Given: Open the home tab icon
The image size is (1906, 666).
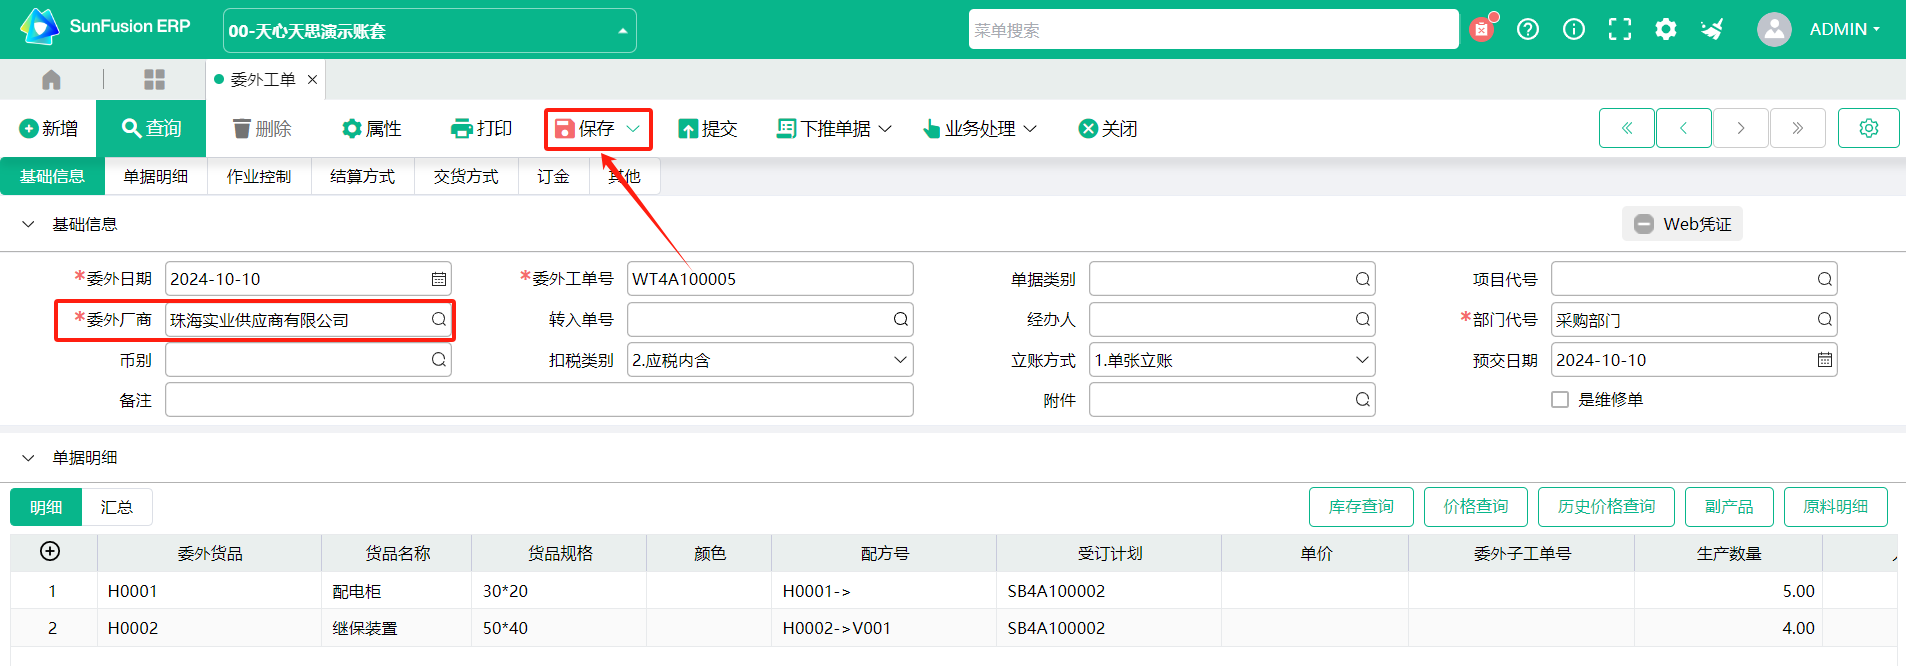Looking at the screenshot, I should (x=52, y=79).
